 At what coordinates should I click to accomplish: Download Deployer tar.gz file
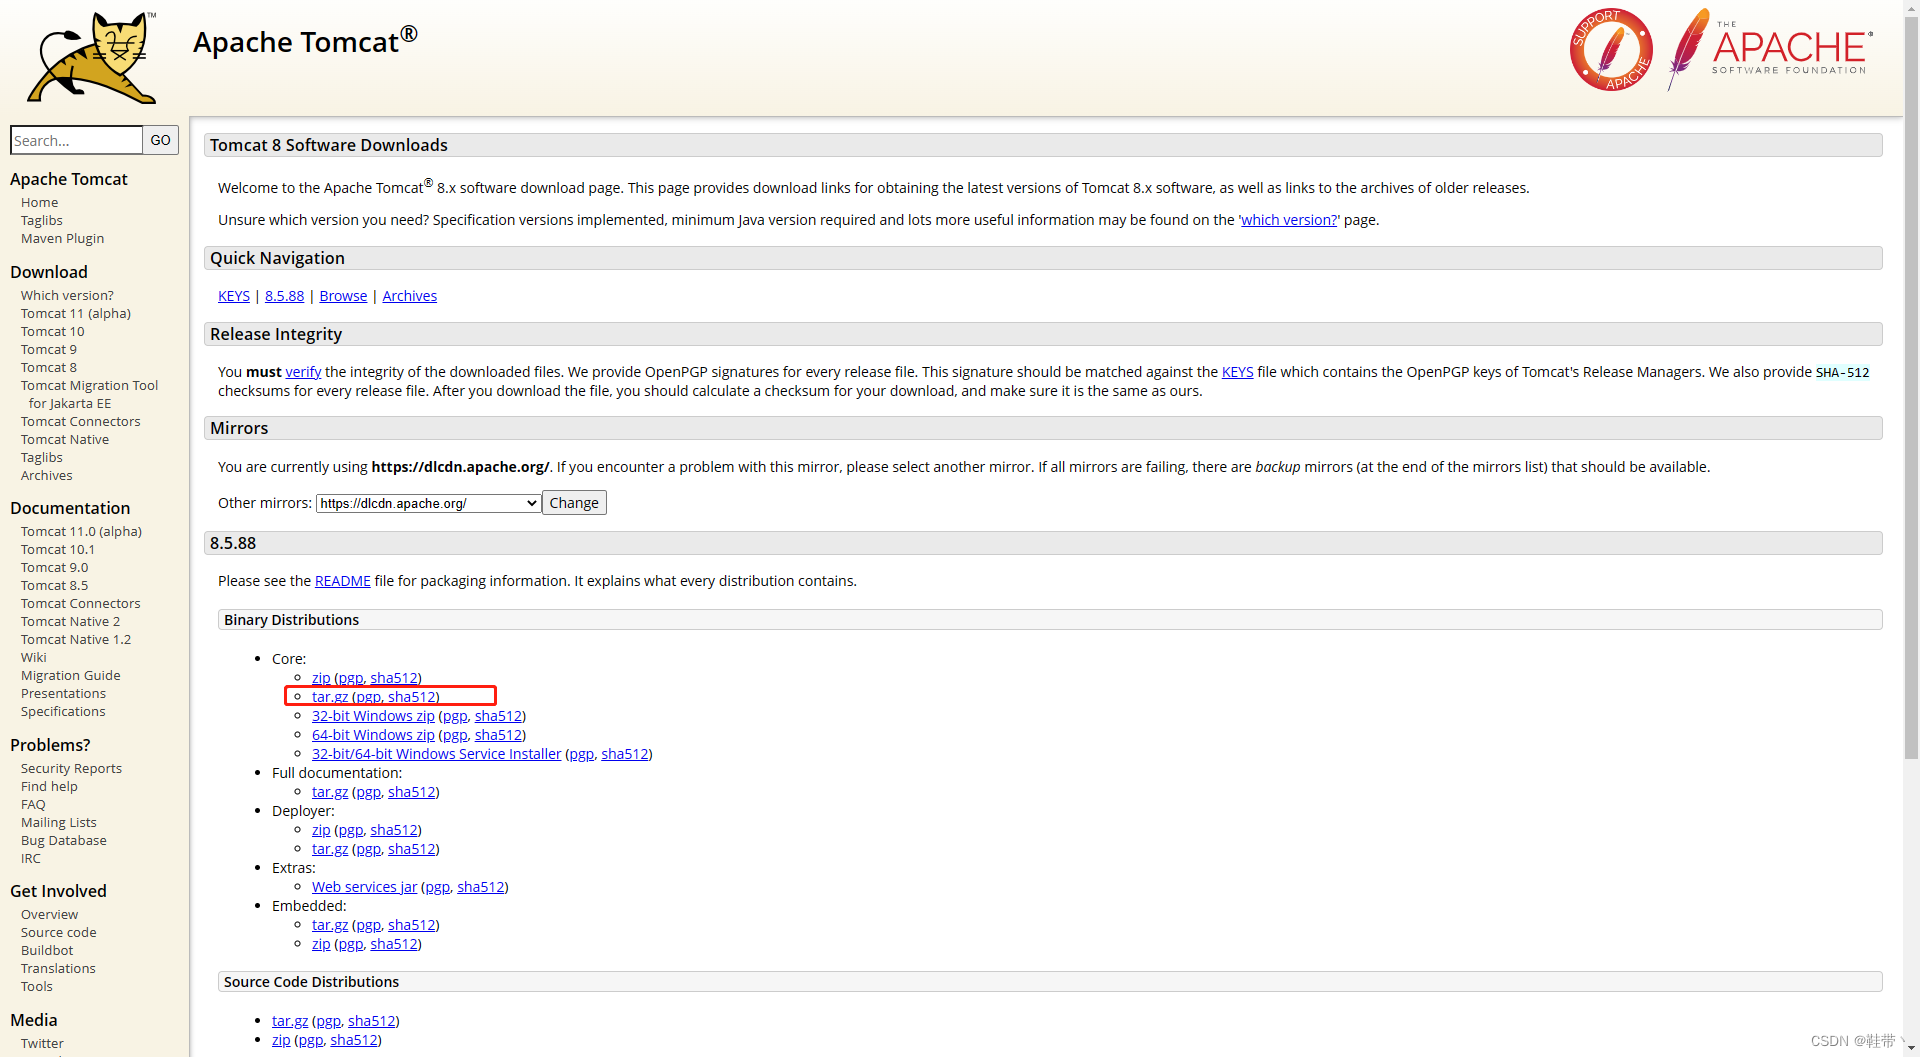coord(330,849)
